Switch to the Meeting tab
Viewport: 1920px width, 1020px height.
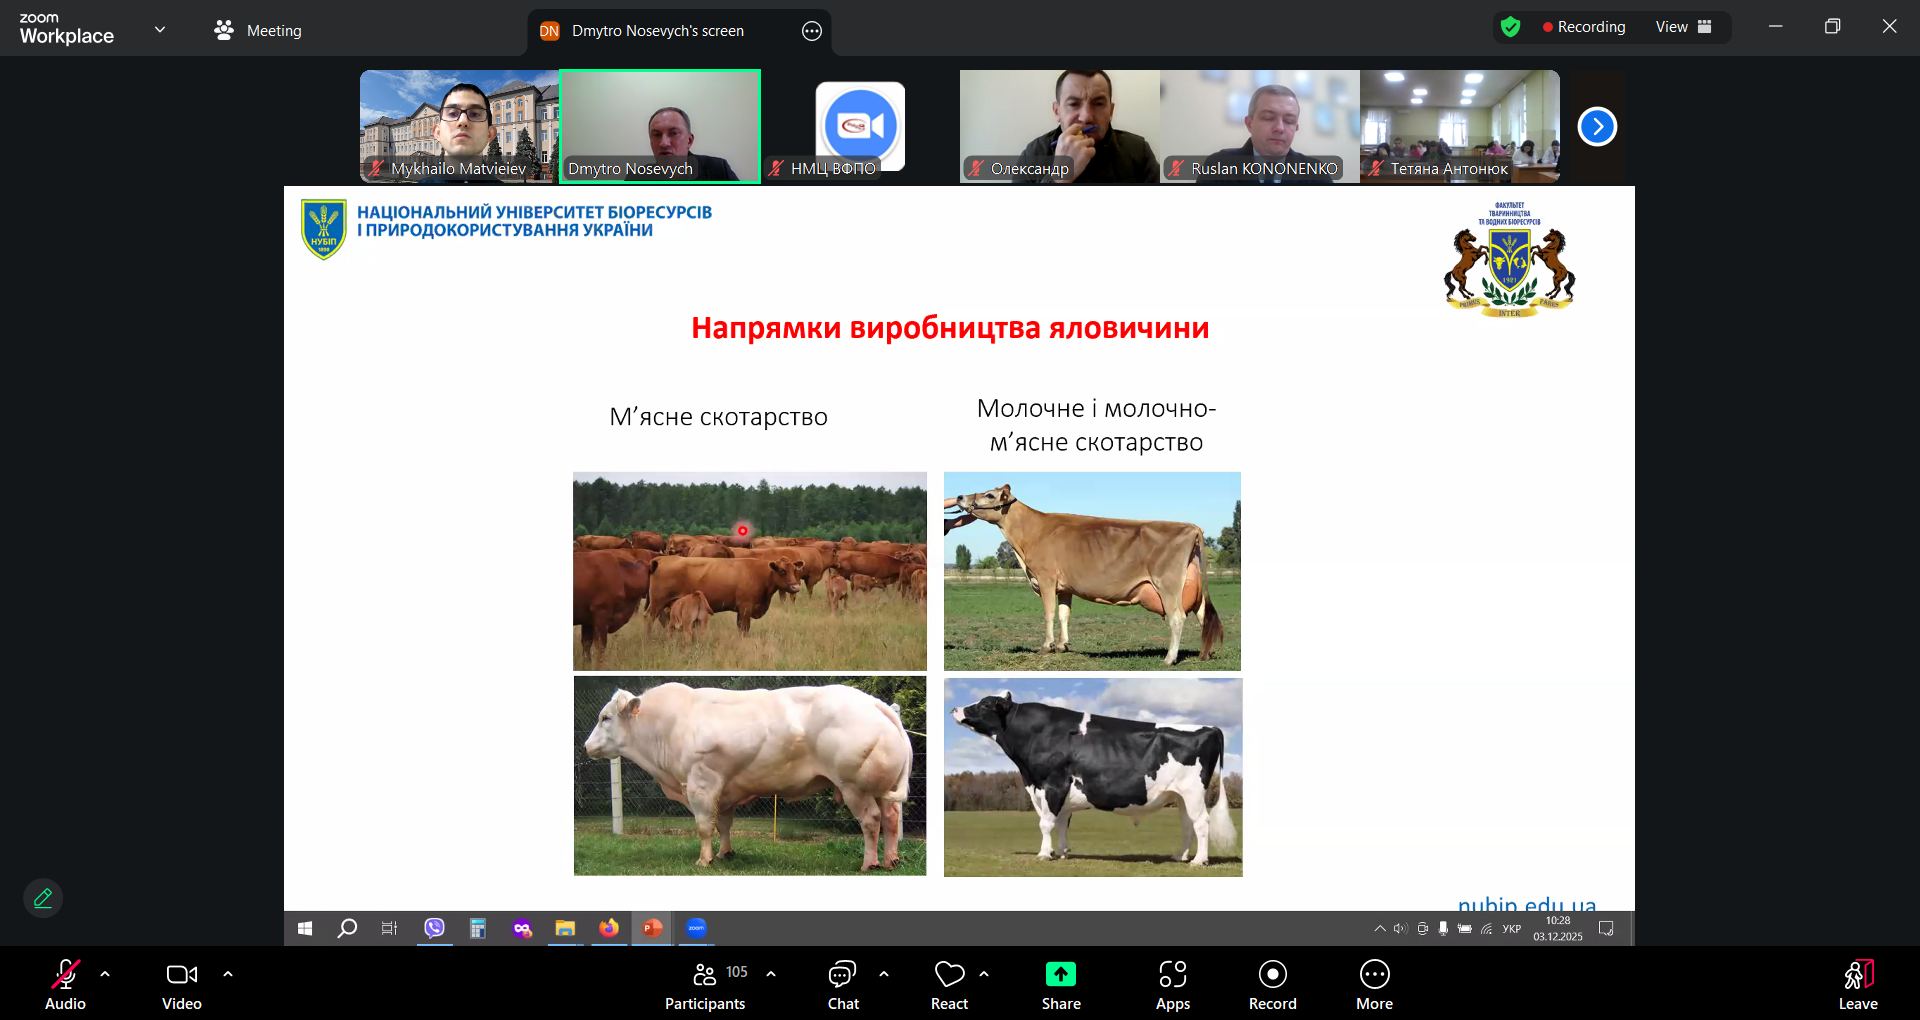pyautogui.click(x=258, y=31)
